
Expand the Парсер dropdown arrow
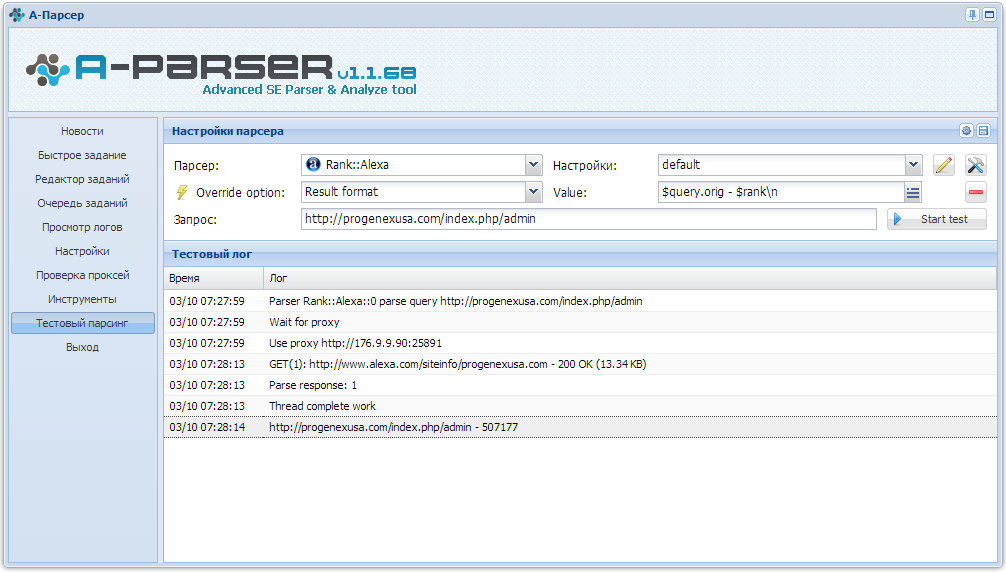tap(533, 165)
